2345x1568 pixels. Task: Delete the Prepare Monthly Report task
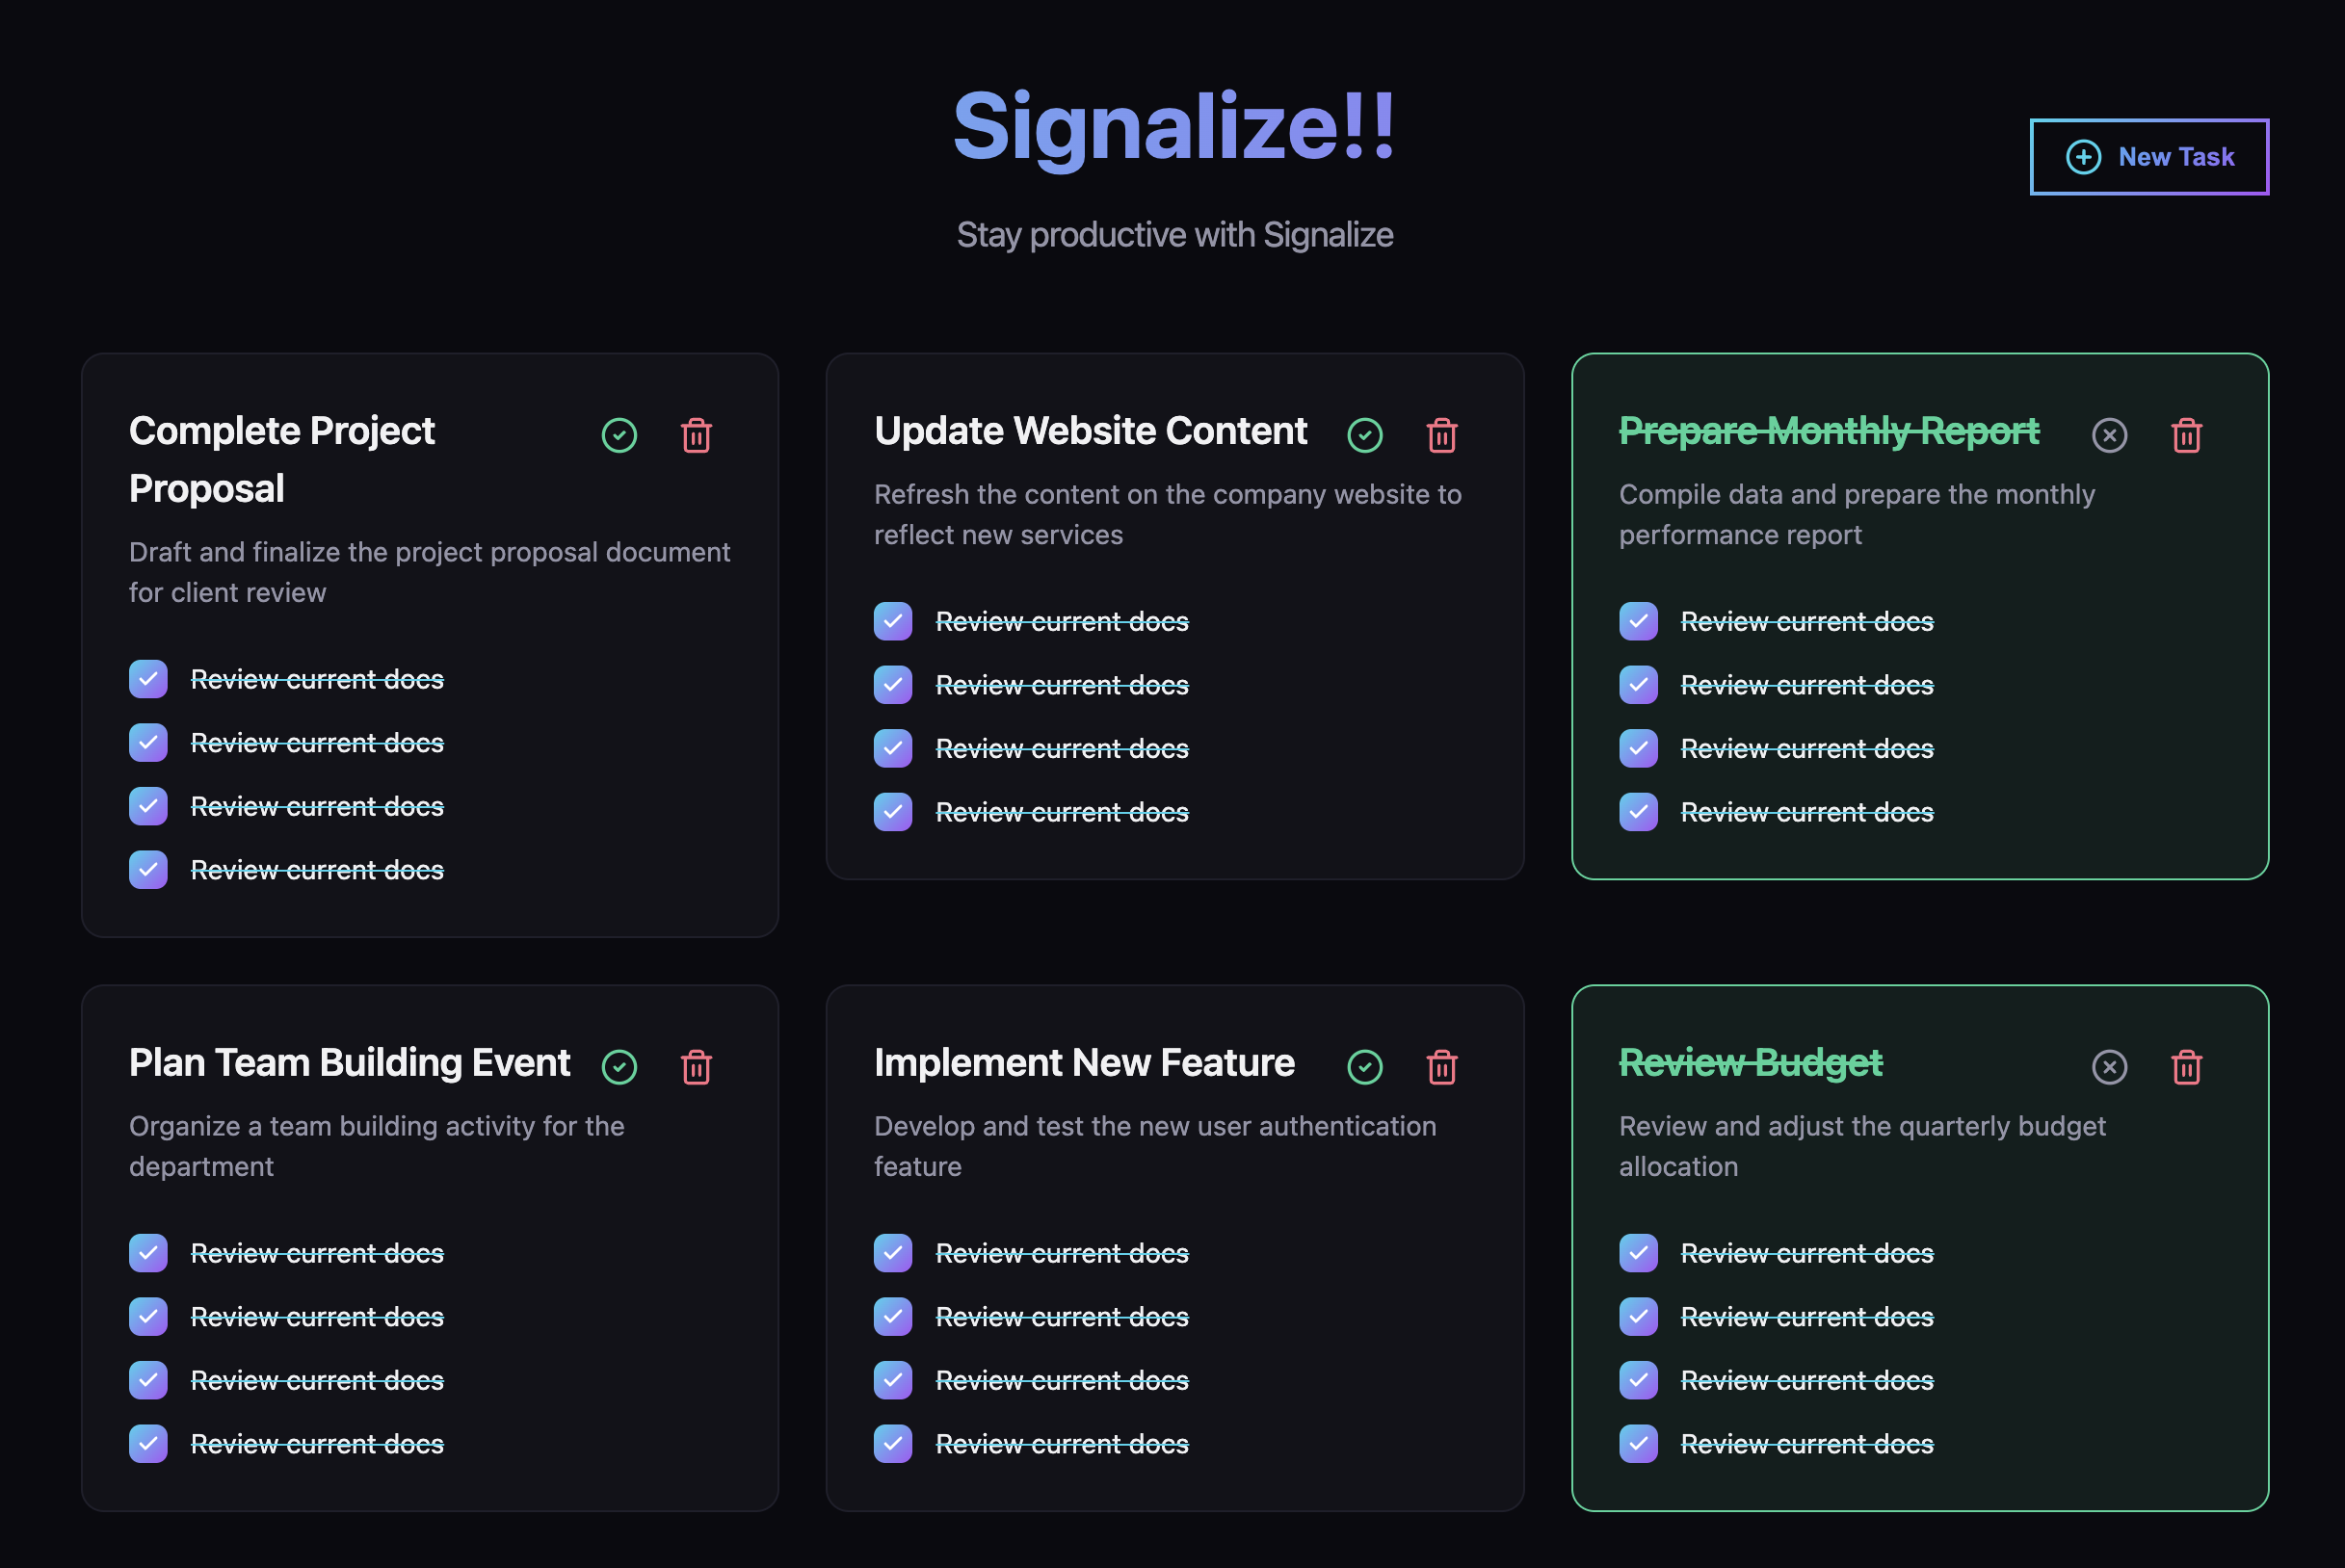tap(2186, 435)
